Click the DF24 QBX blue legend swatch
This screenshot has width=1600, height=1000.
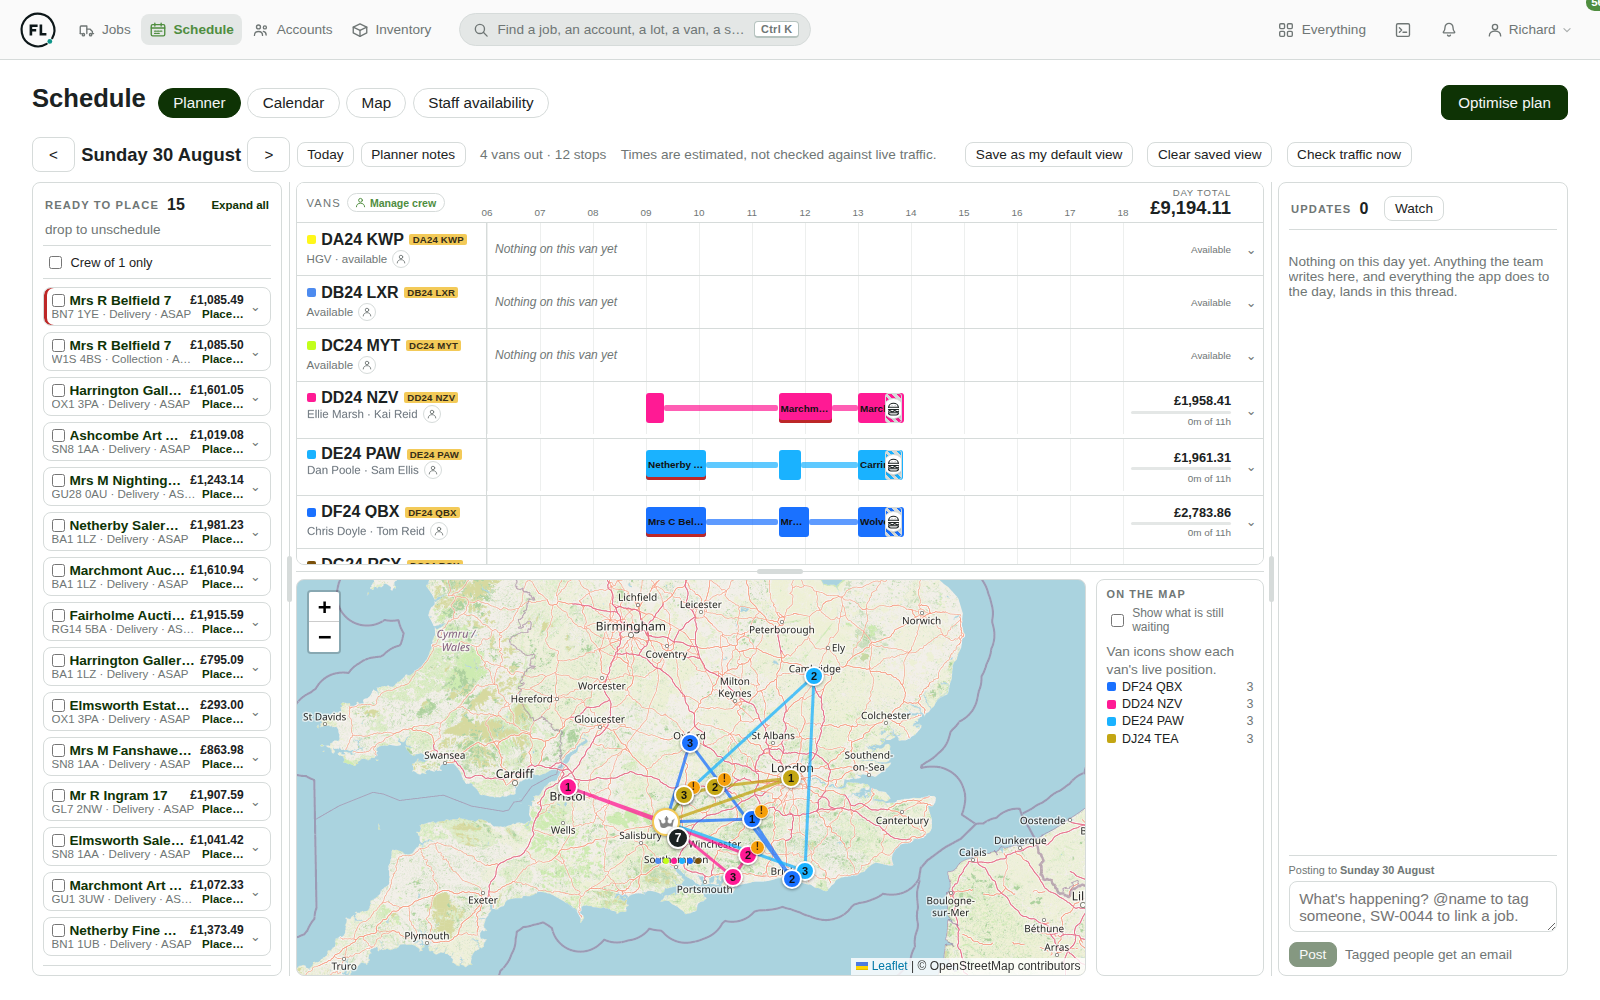pos(1112,687)
